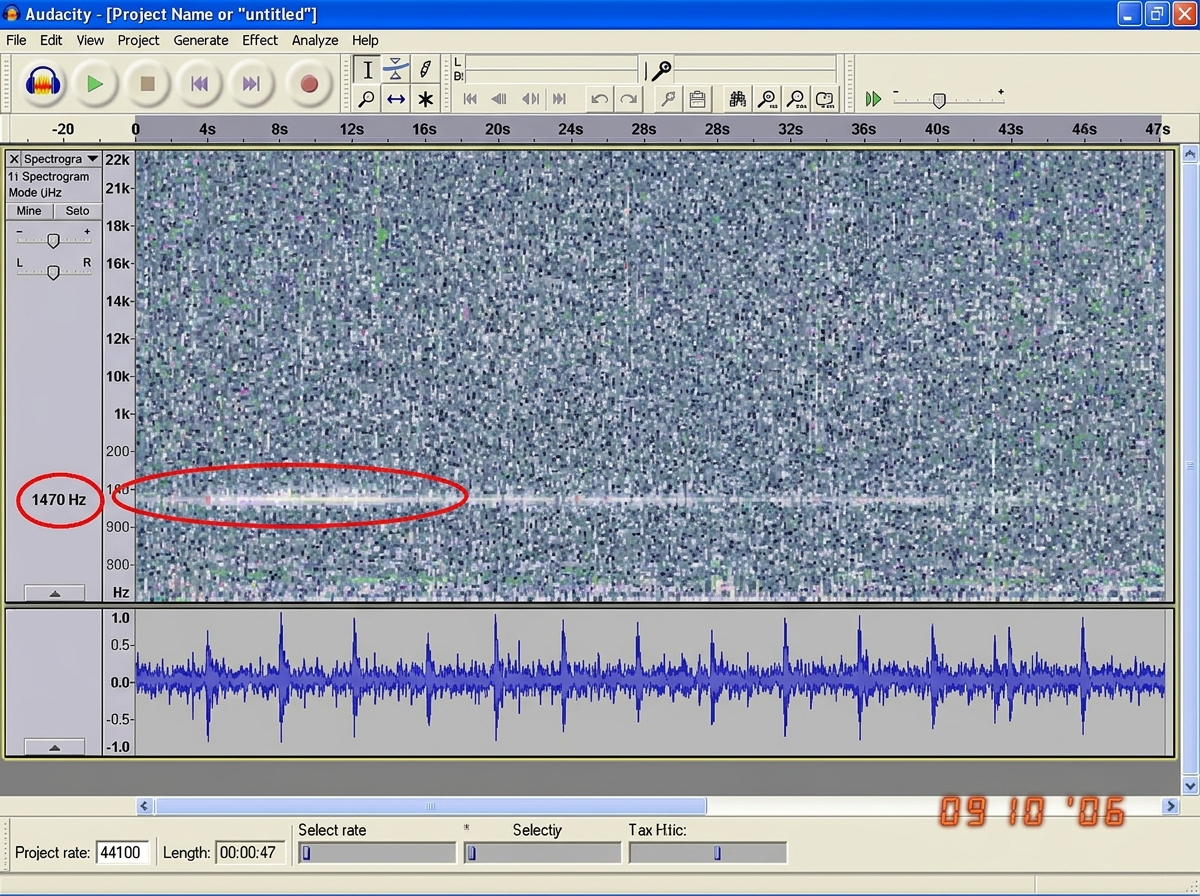Select the Envelope tool
Image resolution: width=1200 pixels, height=896 pixels.
396,69
